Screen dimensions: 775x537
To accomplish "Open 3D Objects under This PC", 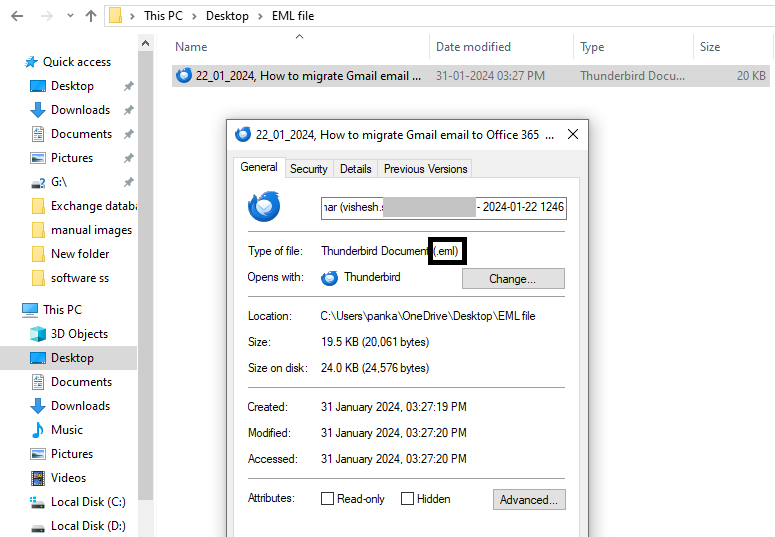I will pos(79,334).
